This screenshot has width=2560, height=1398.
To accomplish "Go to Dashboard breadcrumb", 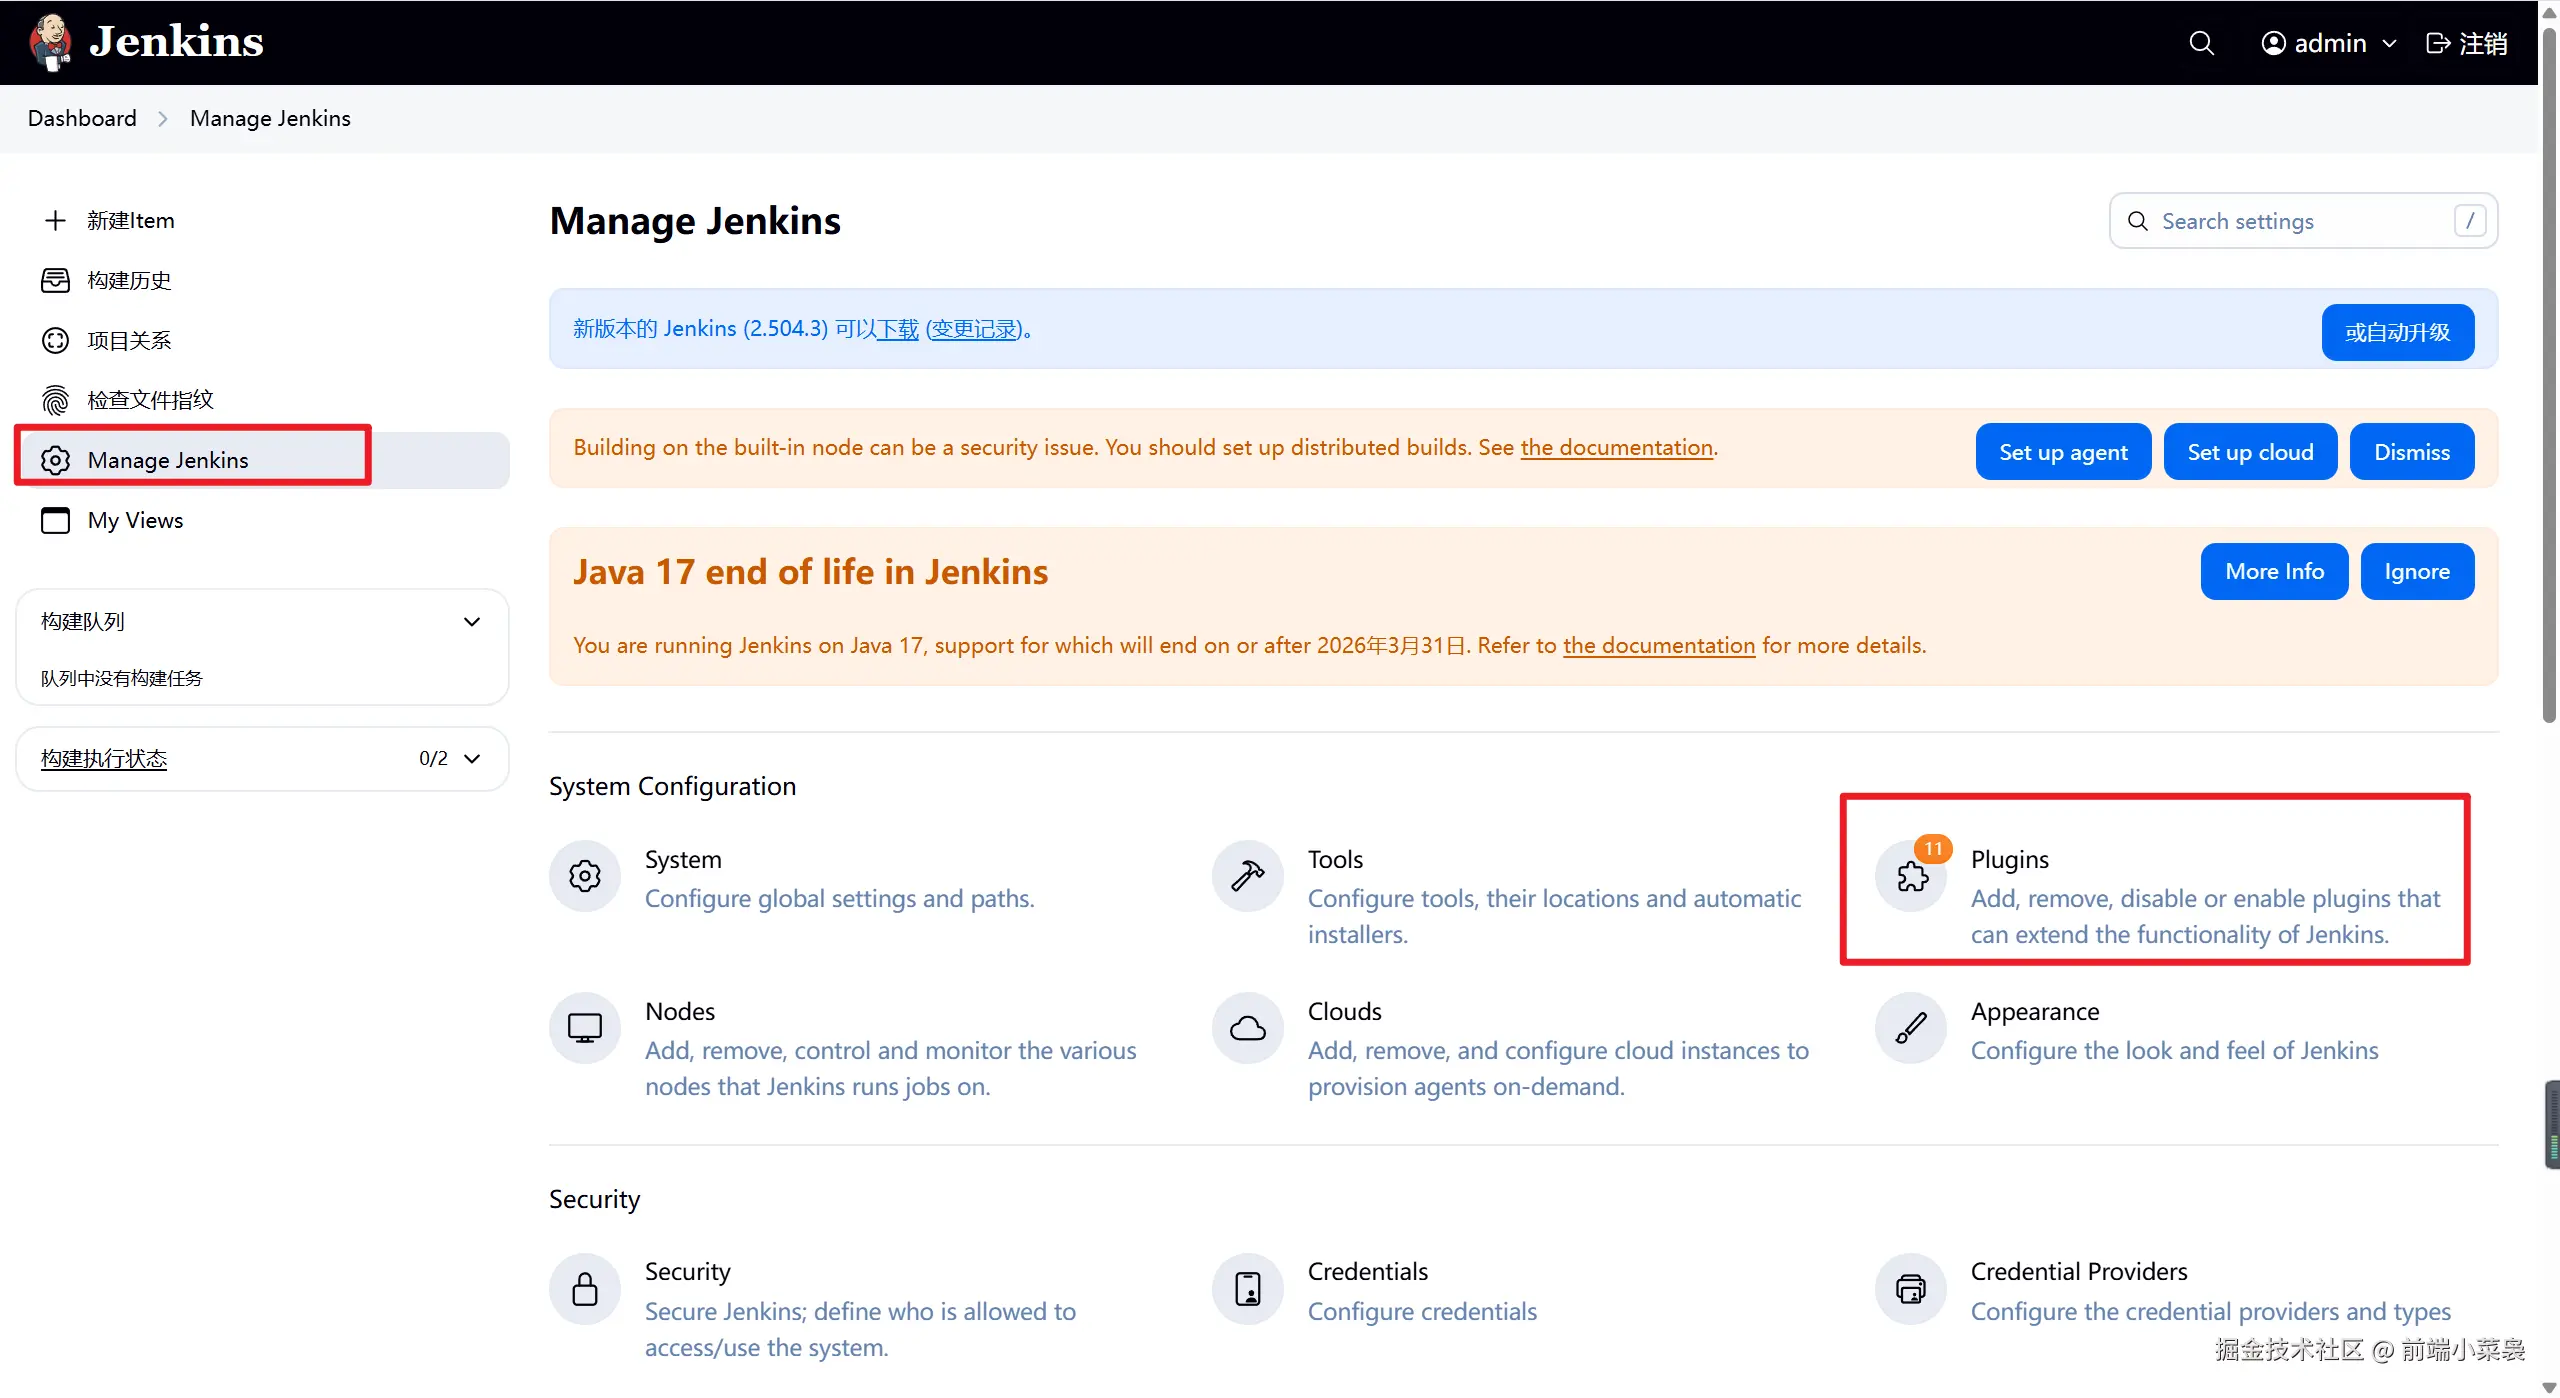I will (x=82, y=118).
